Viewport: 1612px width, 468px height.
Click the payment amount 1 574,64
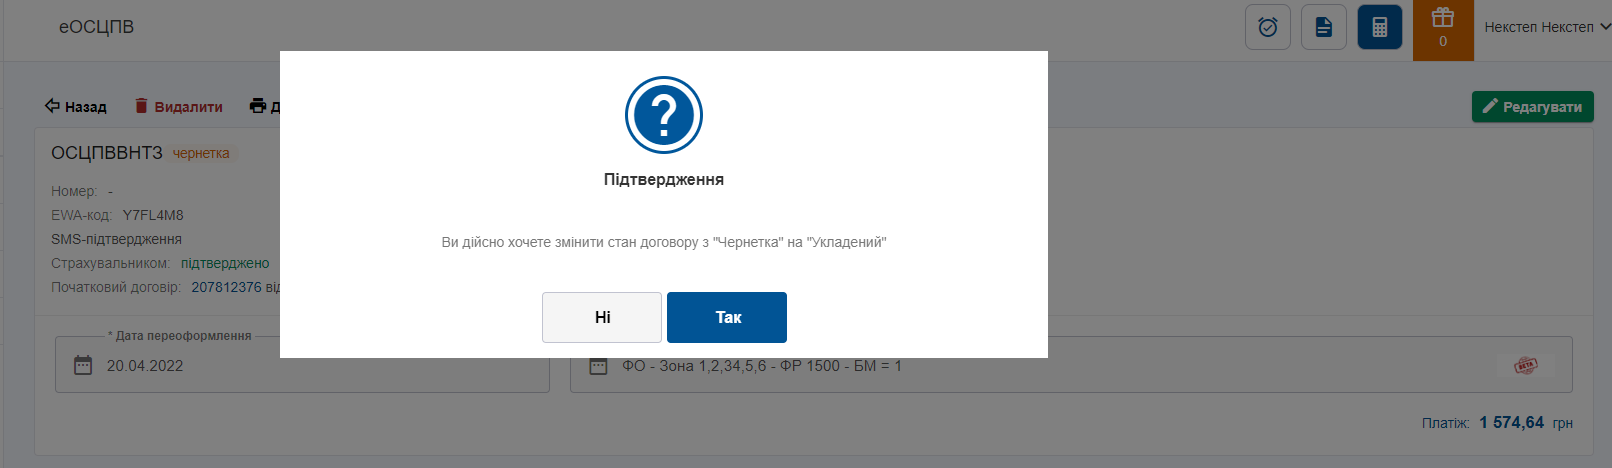[1511, 423]
